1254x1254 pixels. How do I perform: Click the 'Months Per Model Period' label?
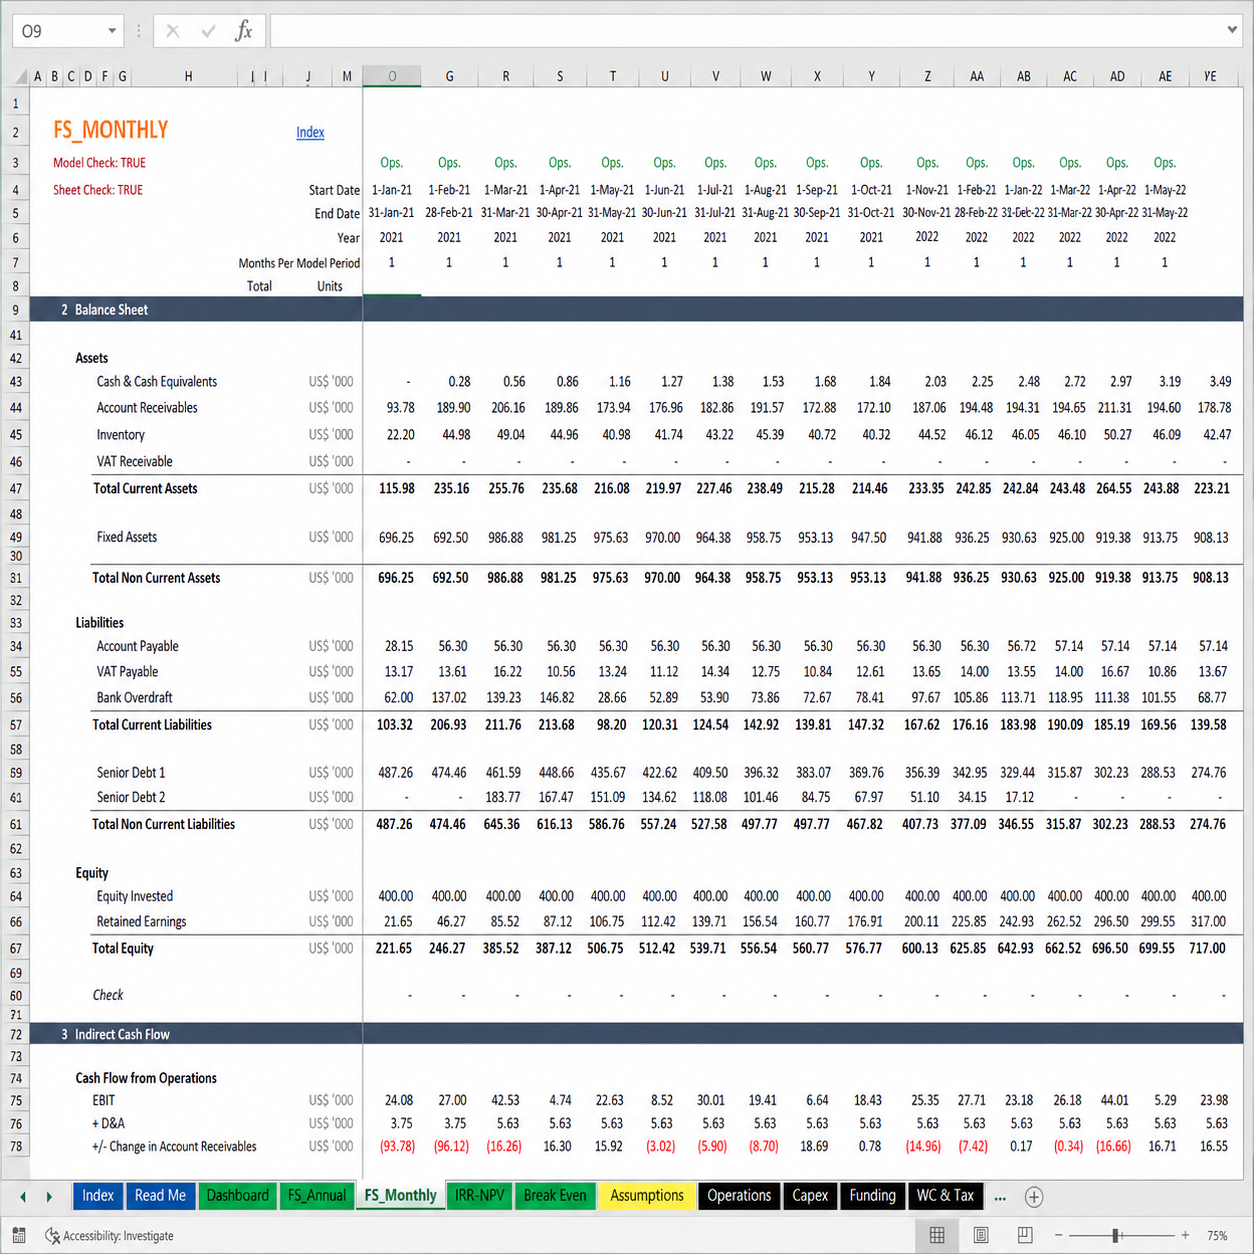pyautogui.click(x=299, y=263)
